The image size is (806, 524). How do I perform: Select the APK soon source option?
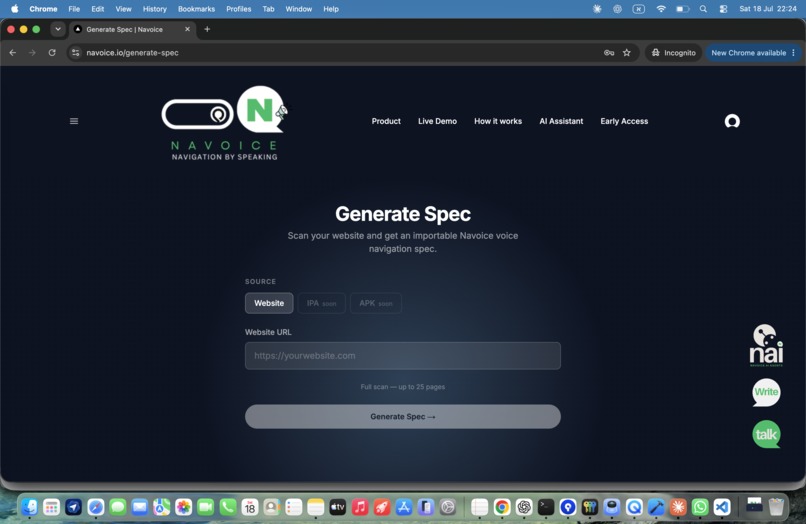pos(376,303)
